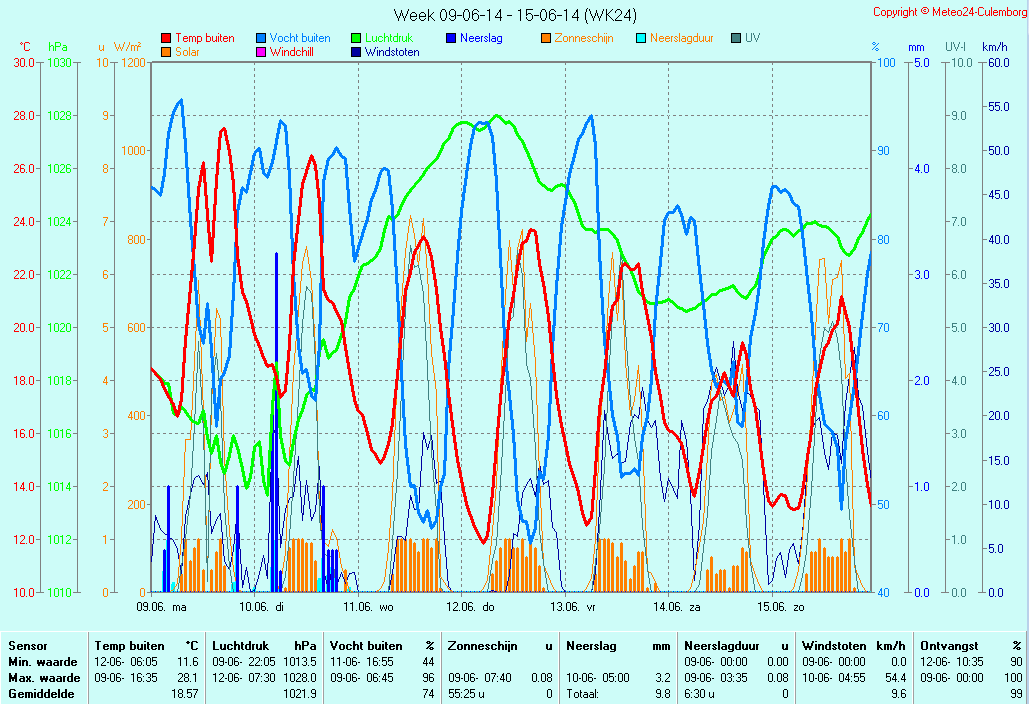Open the Meteo24-Culemborg copyright link
This screenshot has height=704, width=1029.
[949, 12]
